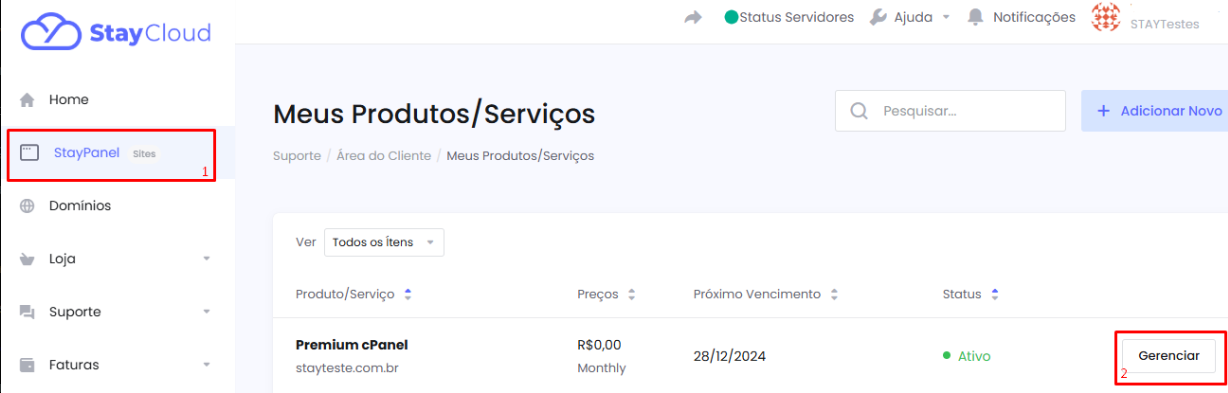Click the Pesquisar search field

click(950, 111)
